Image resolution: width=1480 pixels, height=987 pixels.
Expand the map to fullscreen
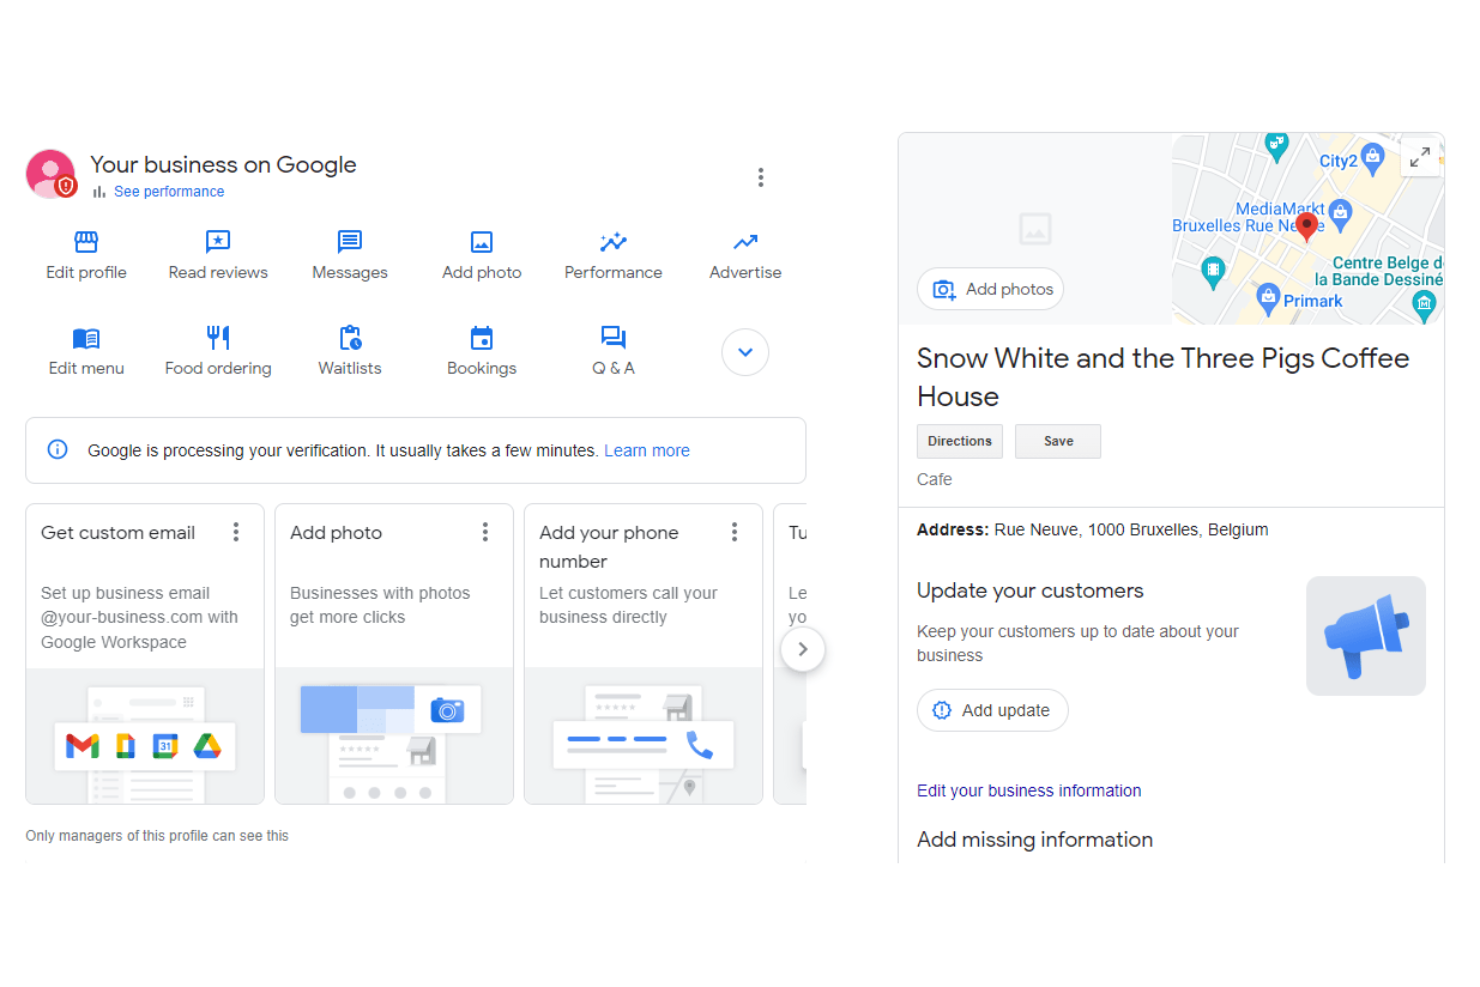(1420, 157)
